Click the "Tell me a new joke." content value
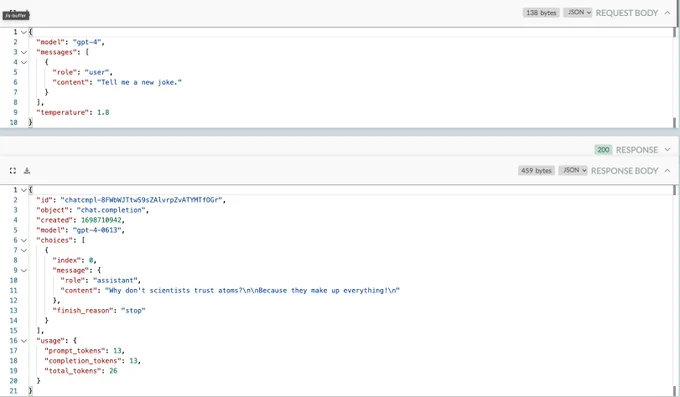This screenshot has height=397, width=680. coord(139,82)
